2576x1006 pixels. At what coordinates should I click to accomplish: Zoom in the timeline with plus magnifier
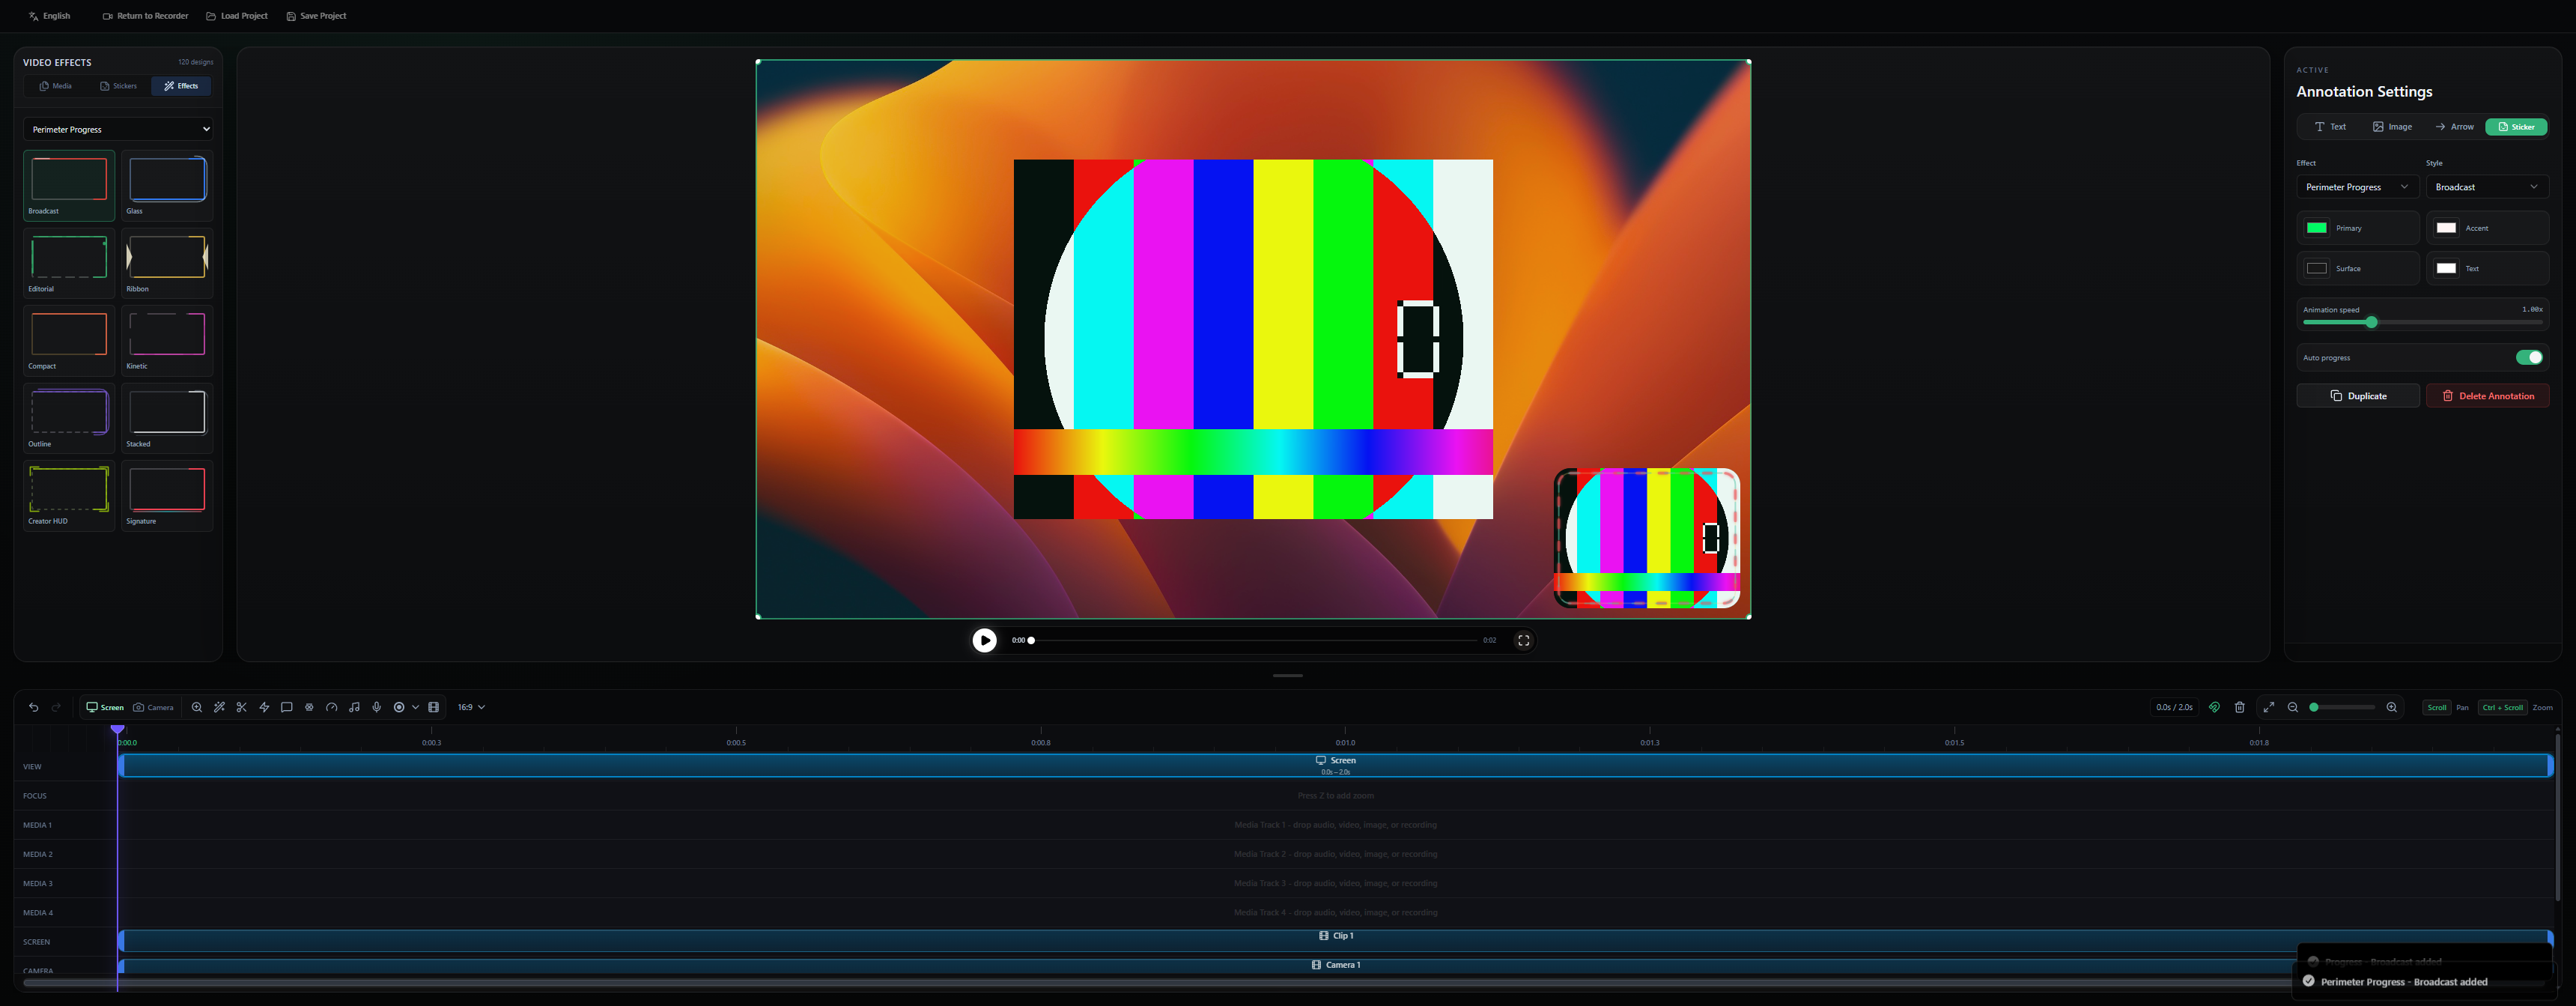(2391, 707)
